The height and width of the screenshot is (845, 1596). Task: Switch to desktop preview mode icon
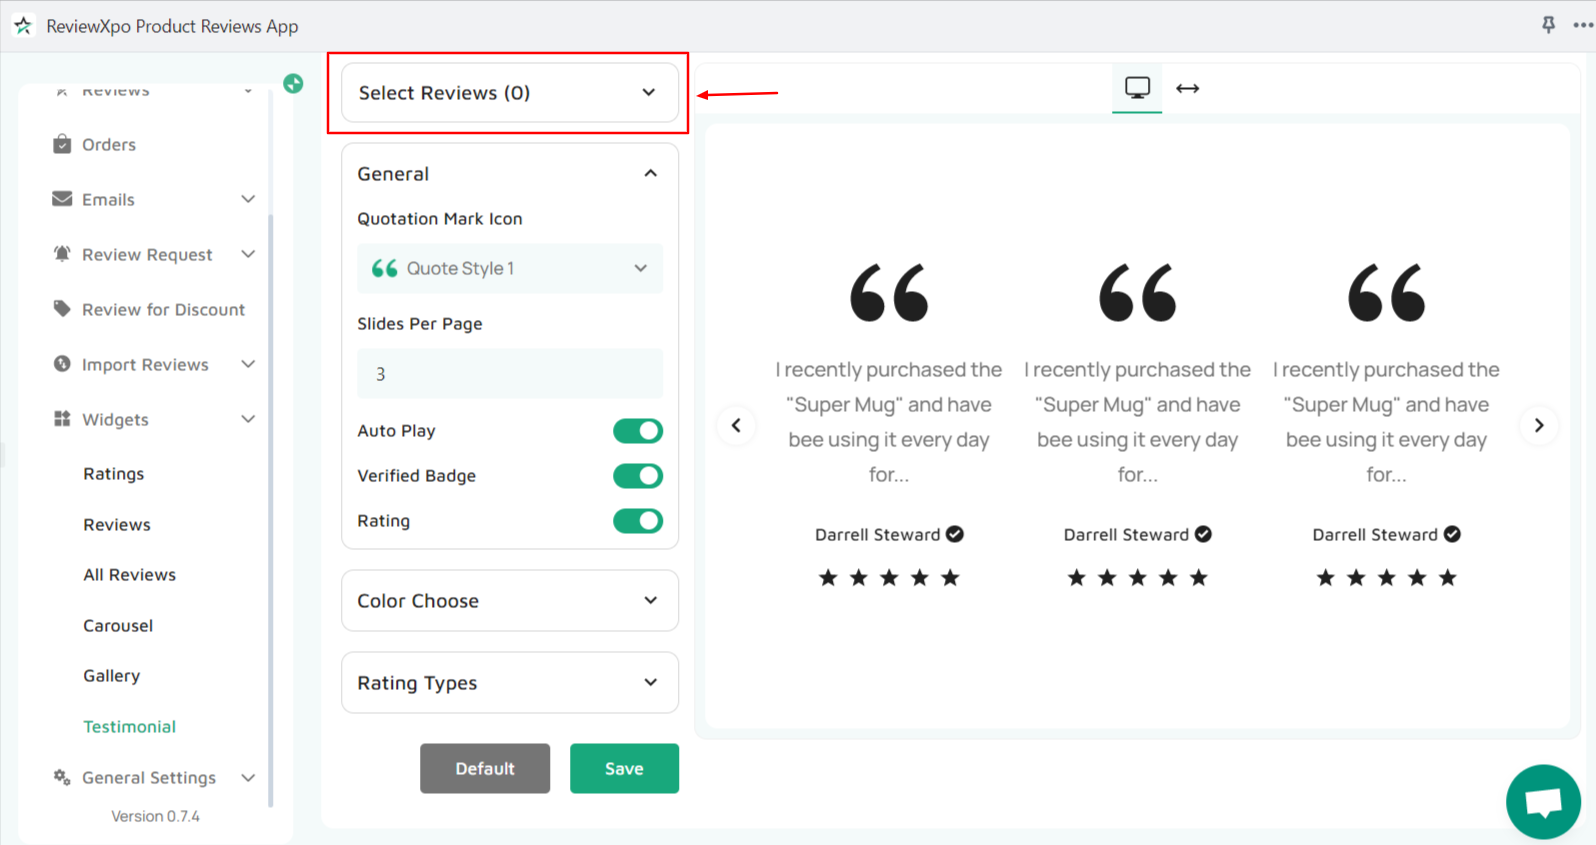[1137, 88]
